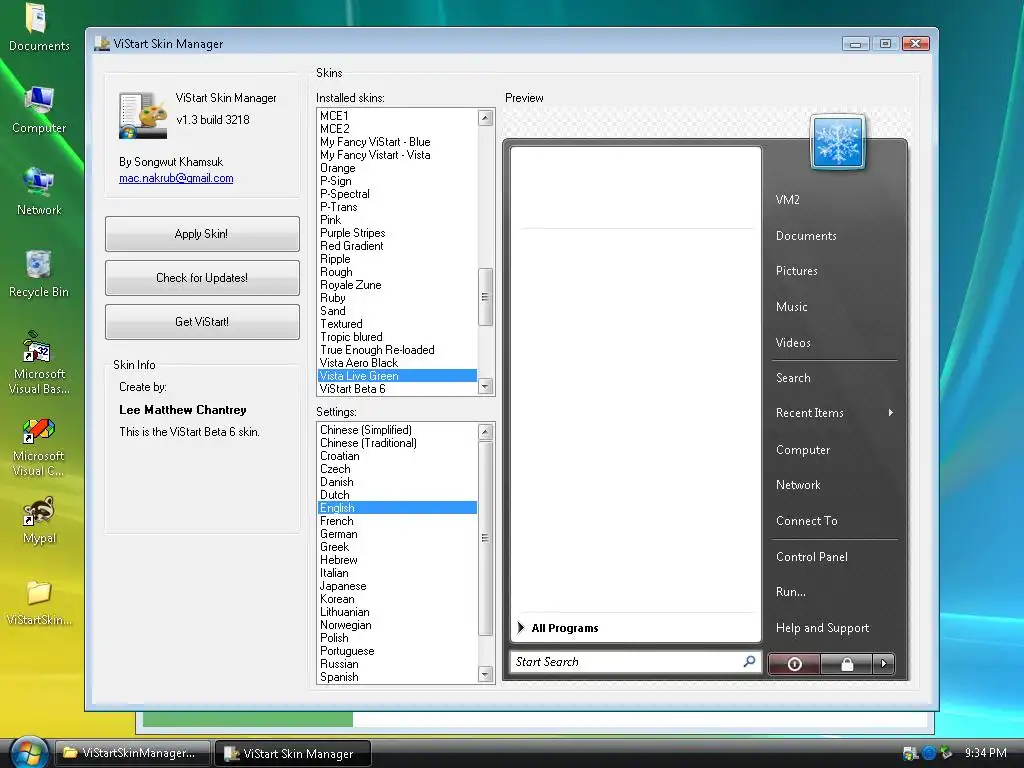Click the search magnifier in preview

click(x=750, y=661)
